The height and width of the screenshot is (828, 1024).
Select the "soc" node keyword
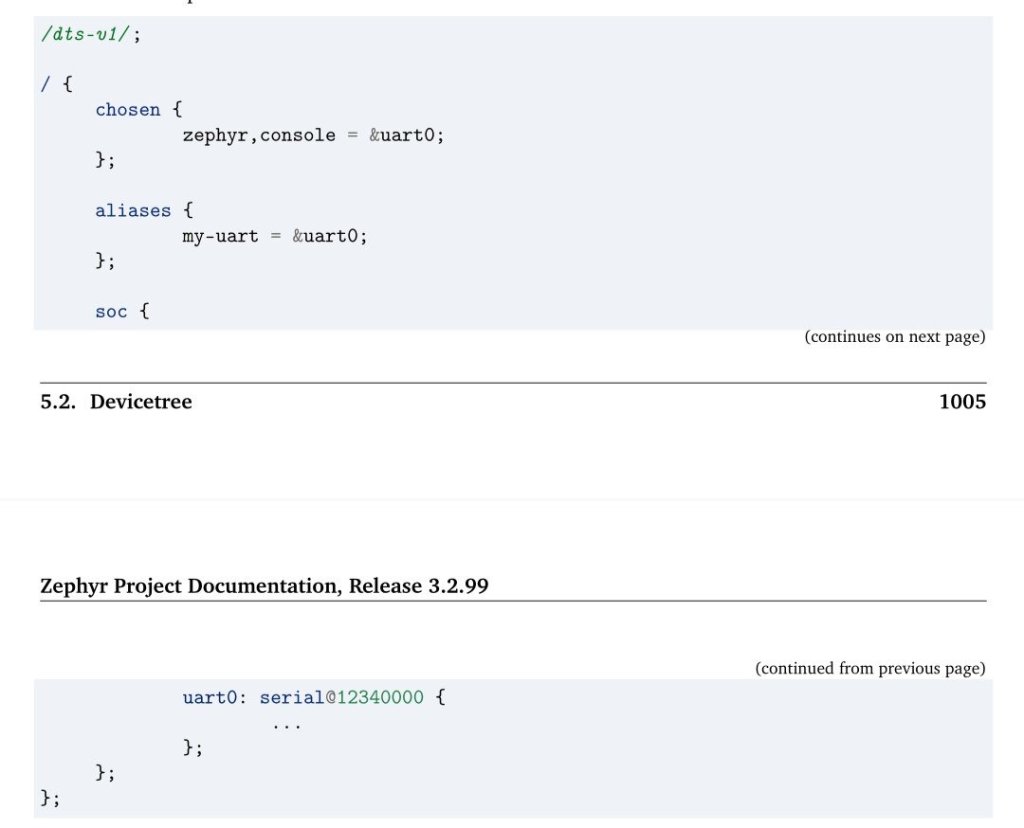pos(111,312)
